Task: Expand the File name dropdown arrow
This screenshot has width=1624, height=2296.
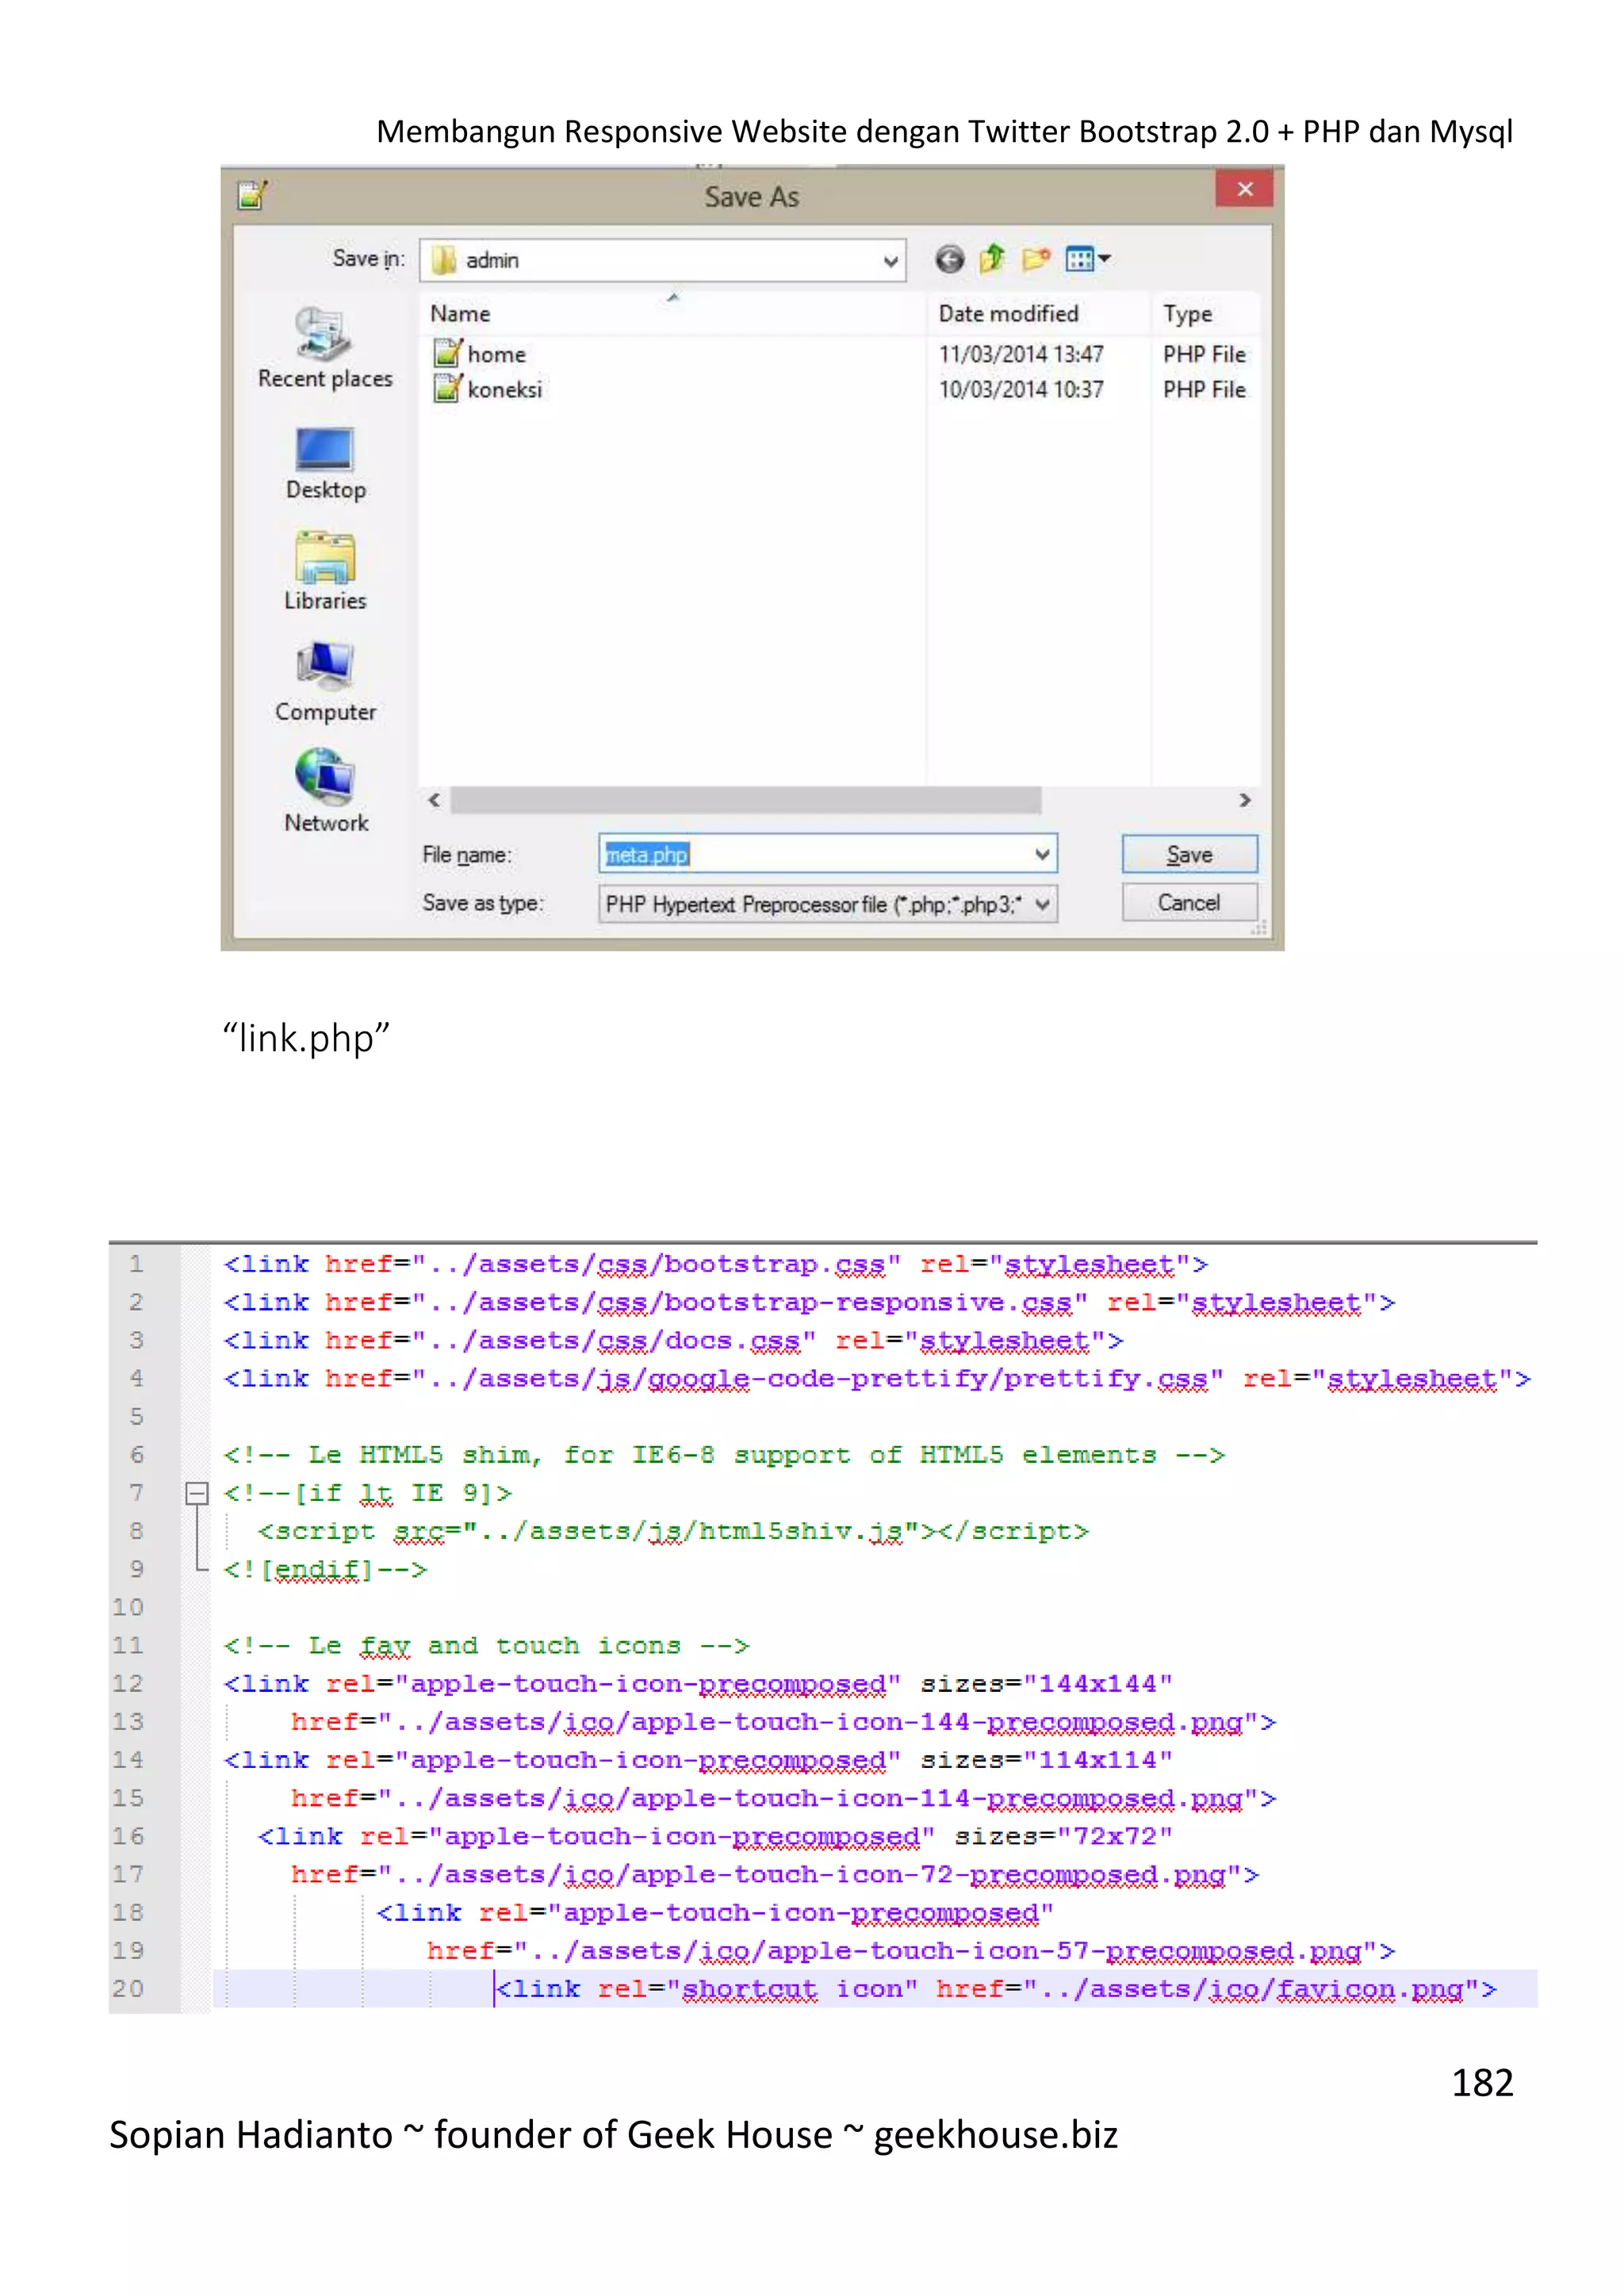Action: click(1042, 855)
